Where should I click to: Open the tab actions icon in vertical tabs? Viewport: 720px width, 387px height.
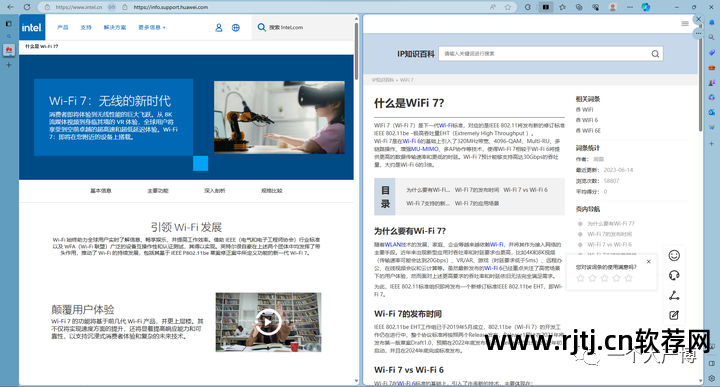tap(8, 23)
